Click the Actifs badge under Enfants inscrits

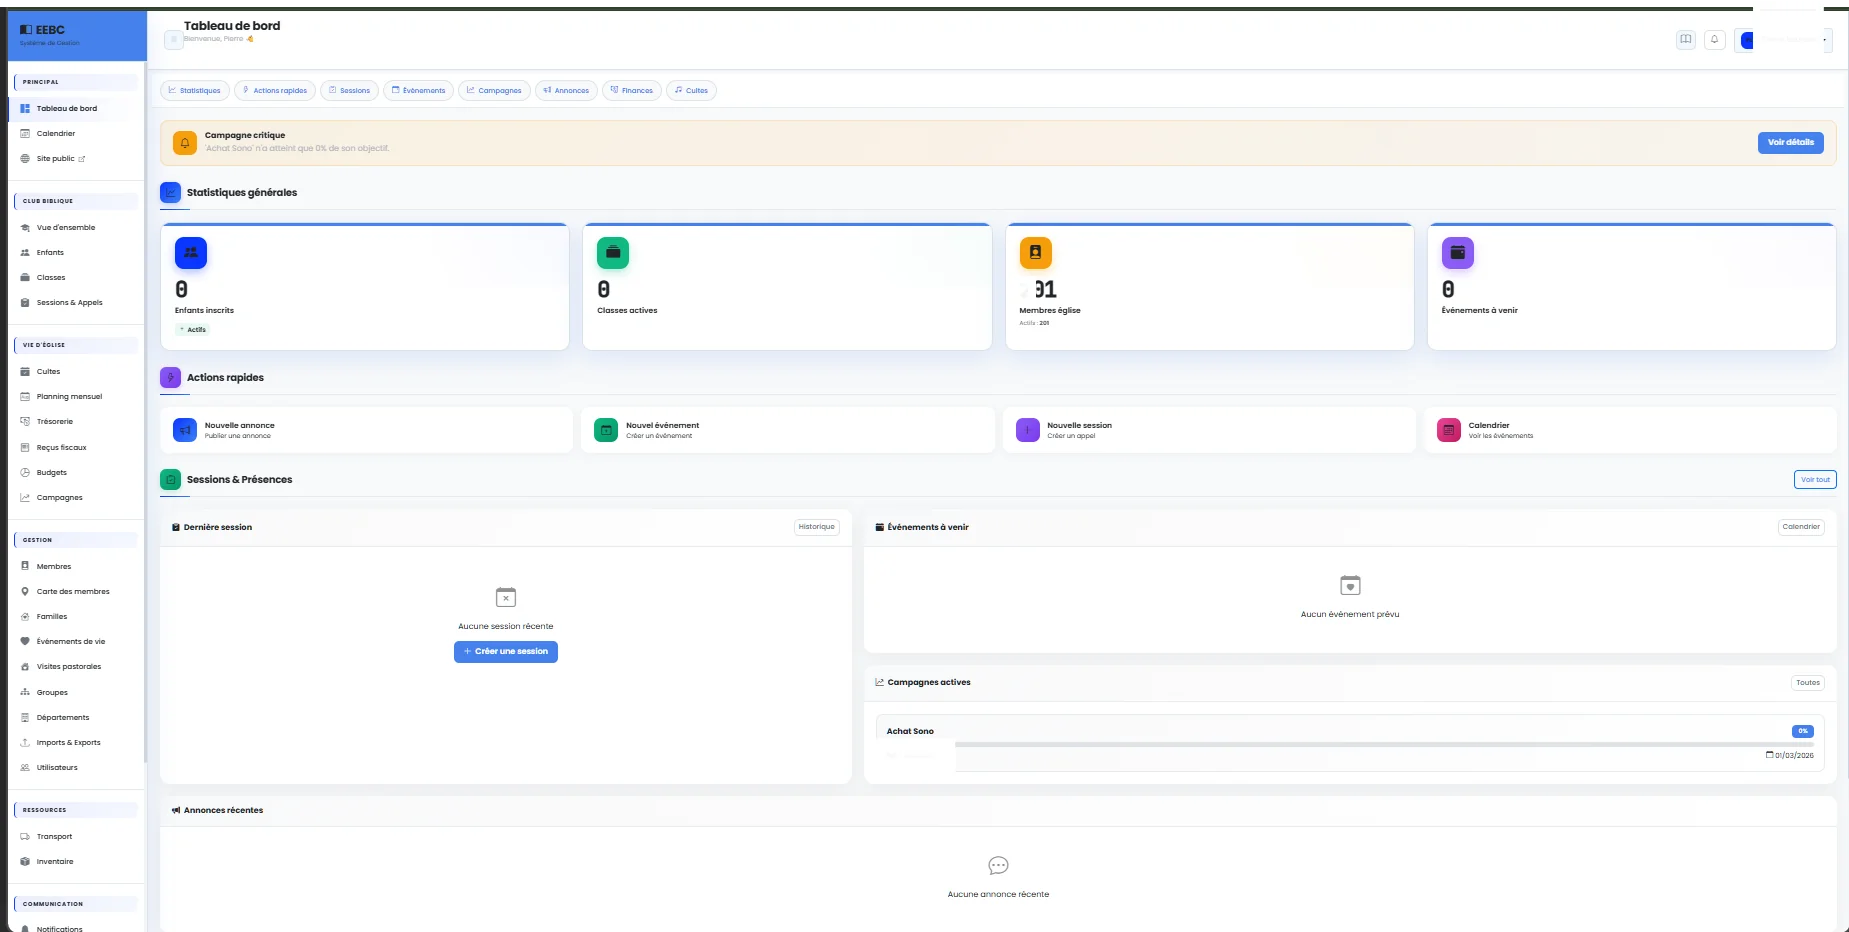click(x=193, y=329)
